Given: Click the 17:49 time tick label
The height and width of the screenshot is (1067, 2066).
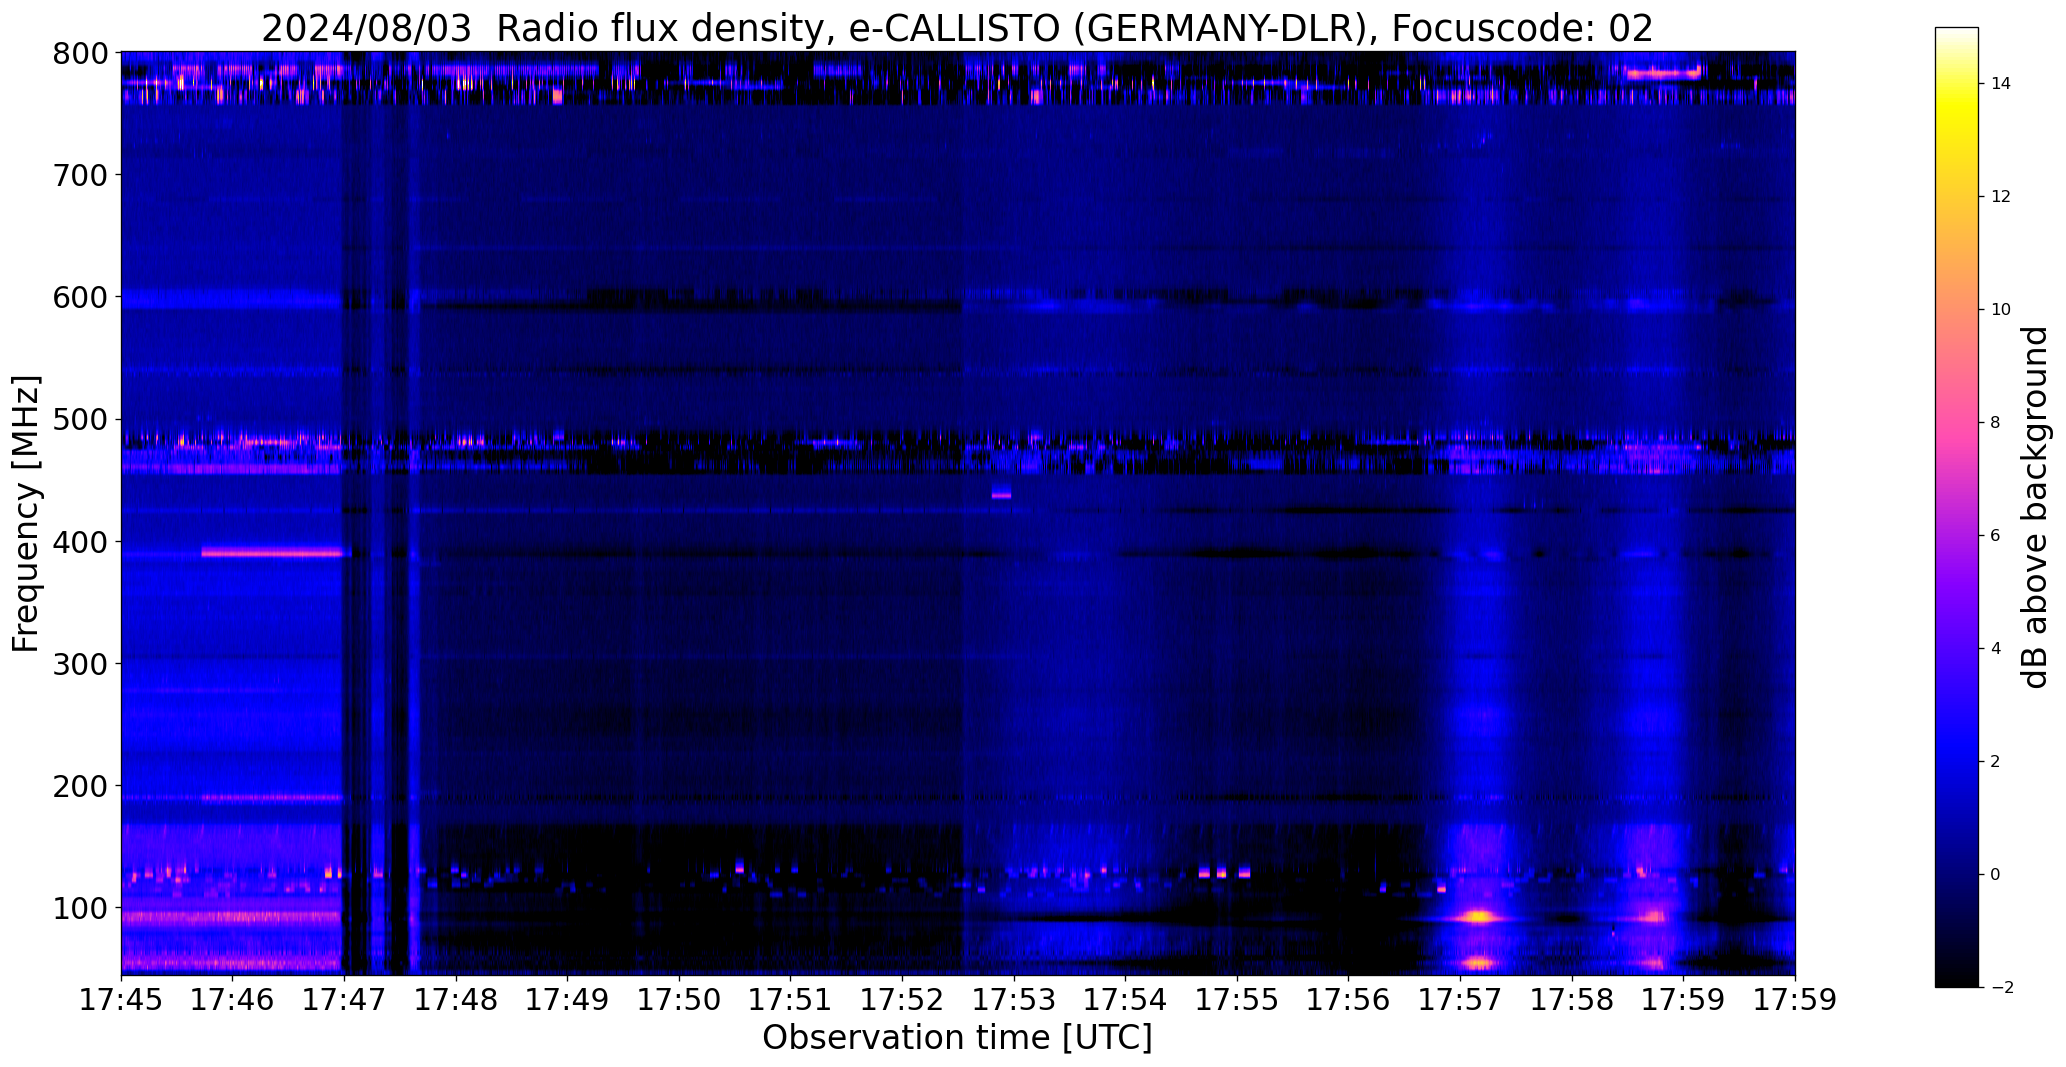Looking at the screenshot, I should [568, 1000].
